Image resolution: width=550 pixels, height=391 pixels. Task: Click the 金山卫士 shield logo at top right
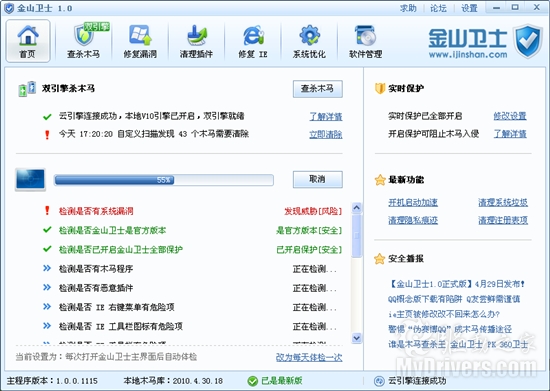[528, 41]
